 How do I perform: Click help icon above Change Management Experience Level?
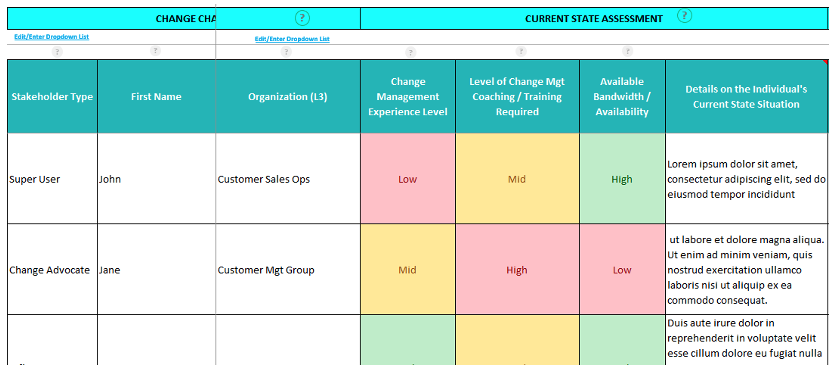point(410,52)
